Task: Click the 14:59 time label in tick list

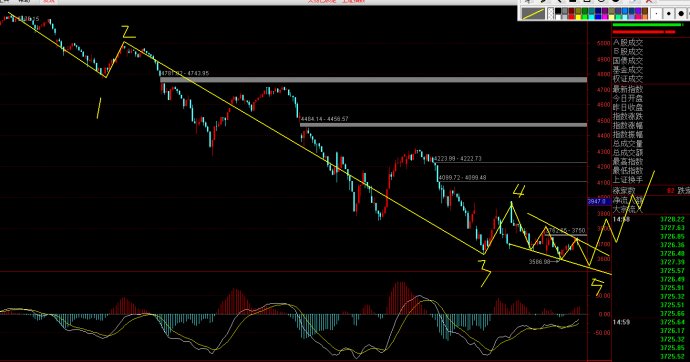Action: click(621, 322)
